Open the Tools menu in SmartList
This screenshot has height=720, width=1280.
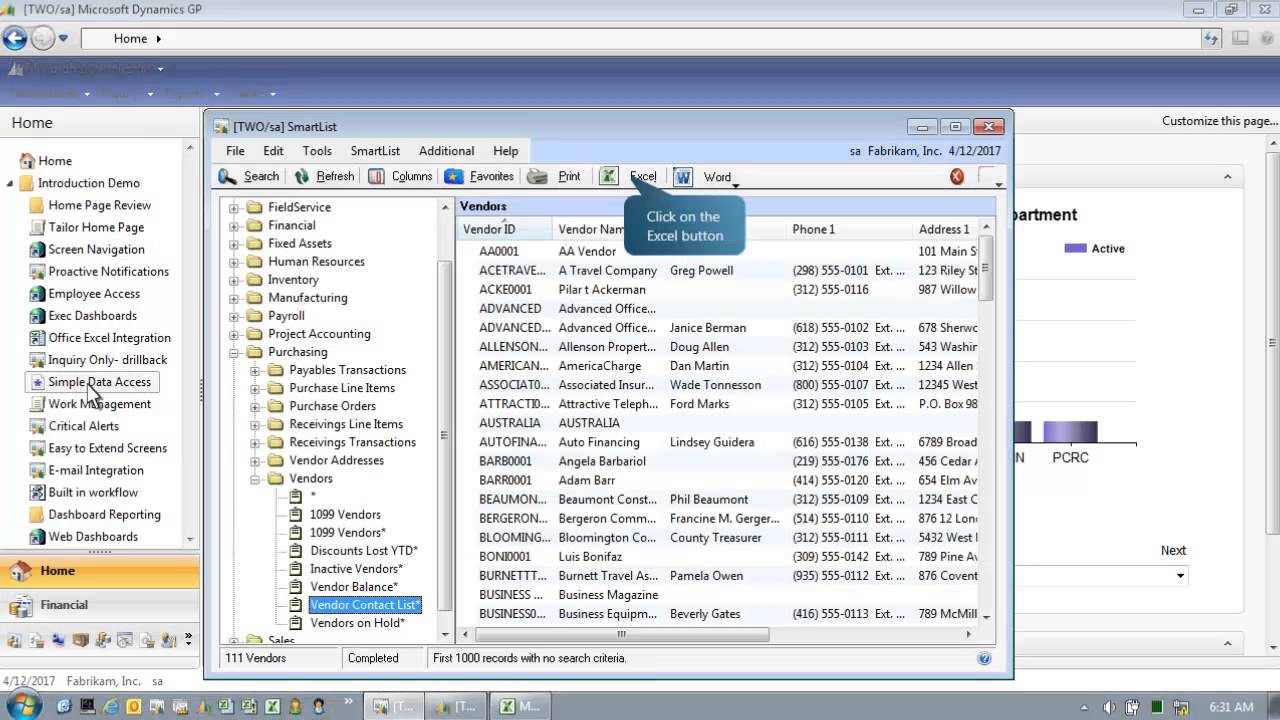[317, 151]
